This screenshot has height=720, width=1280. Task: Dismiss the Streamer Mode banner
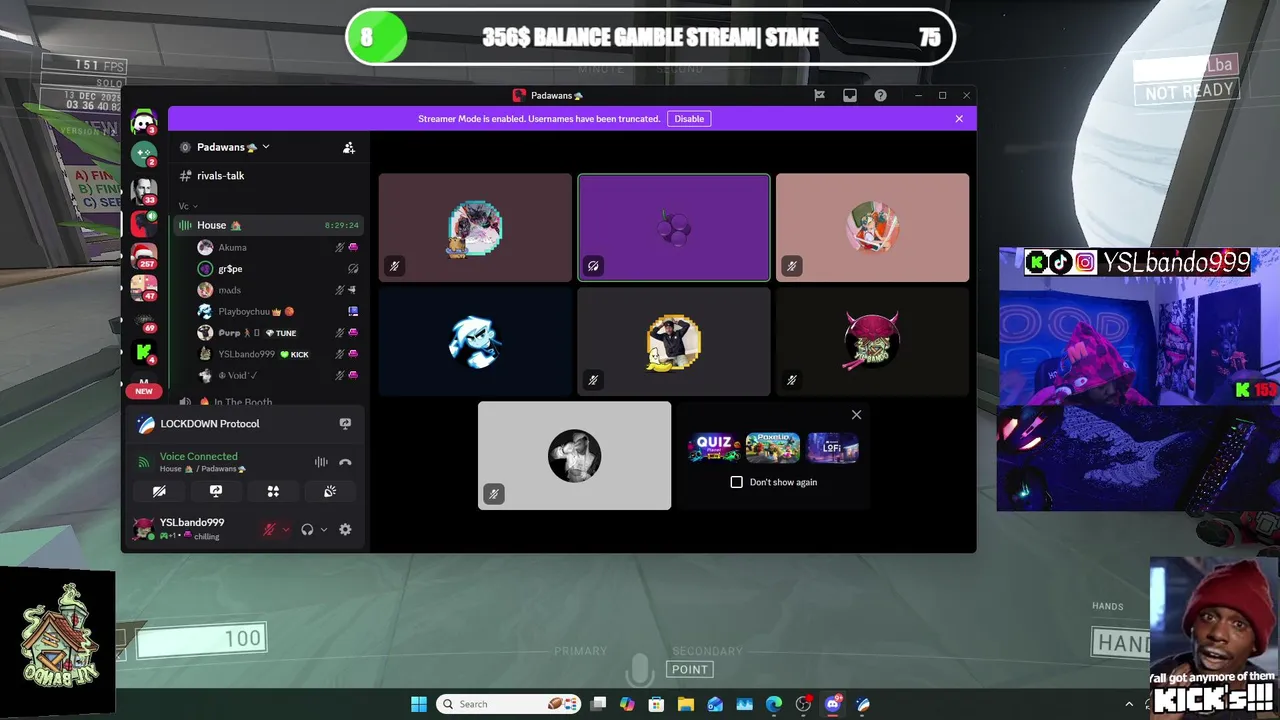pyautogui.click(x=959, y=119)
